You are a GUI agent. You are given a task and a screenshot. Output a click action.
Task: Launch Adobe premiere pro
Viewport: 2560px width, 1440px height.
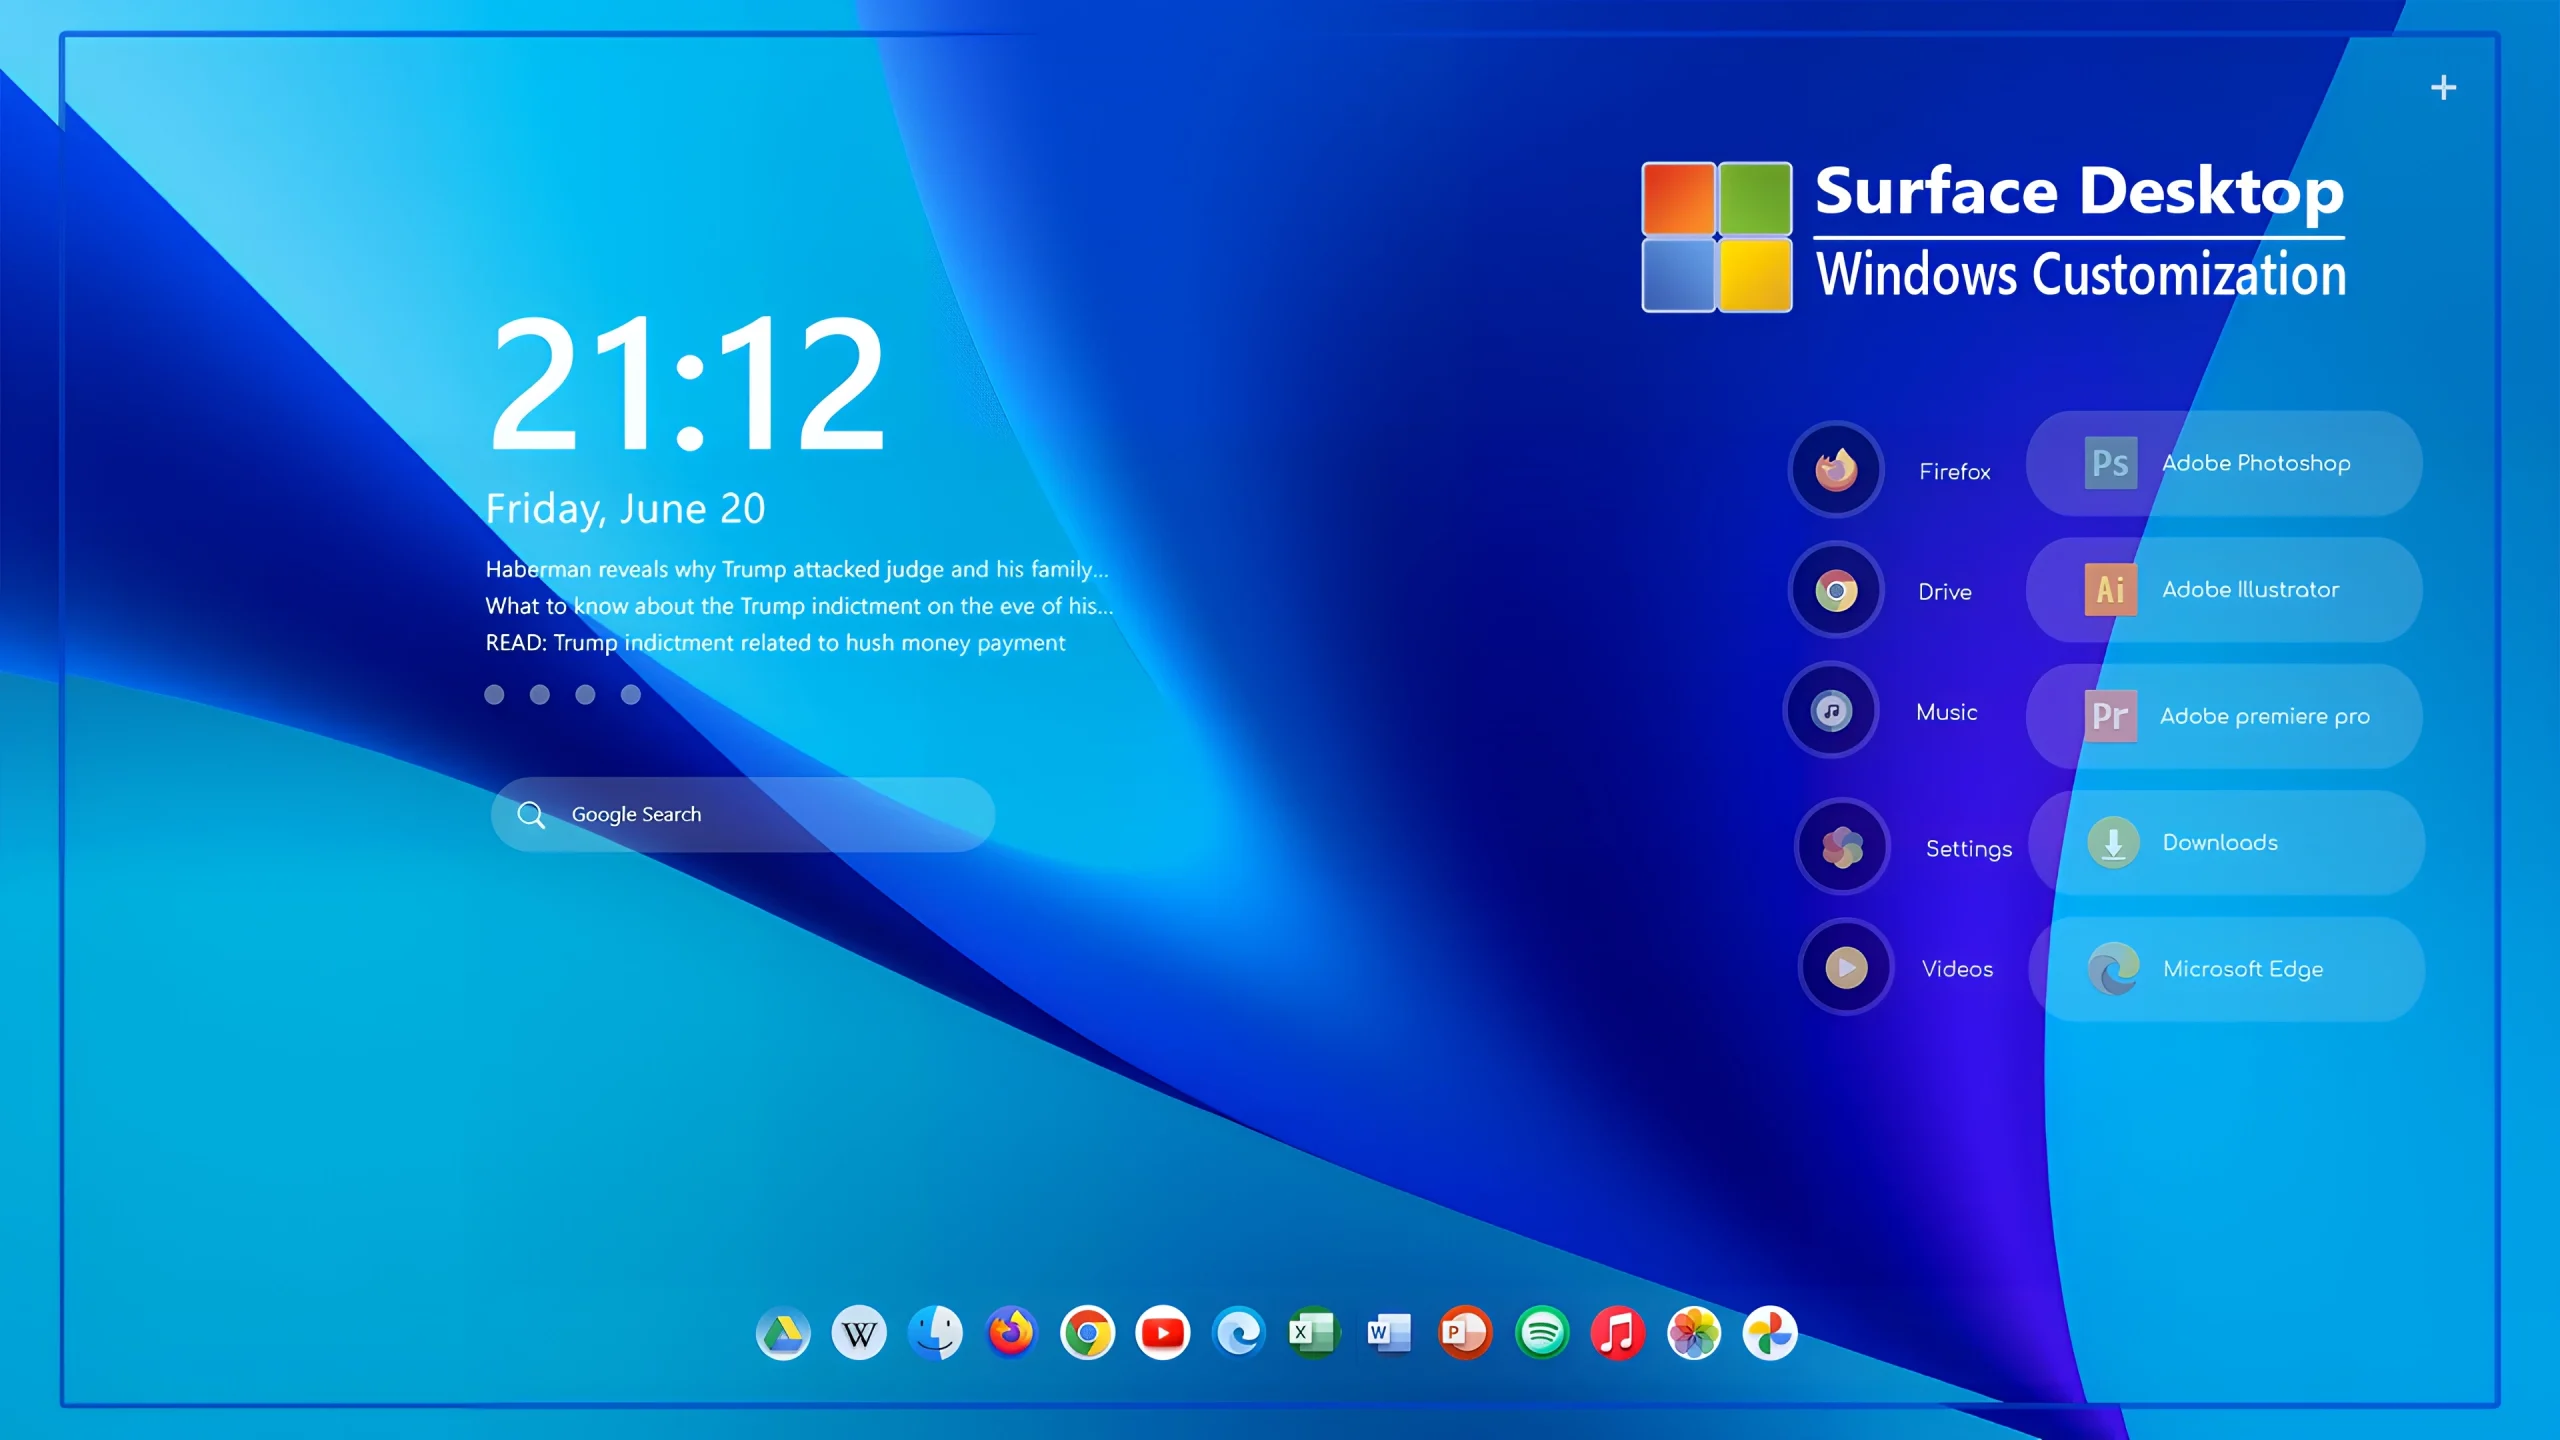[x=2224, y=716]
